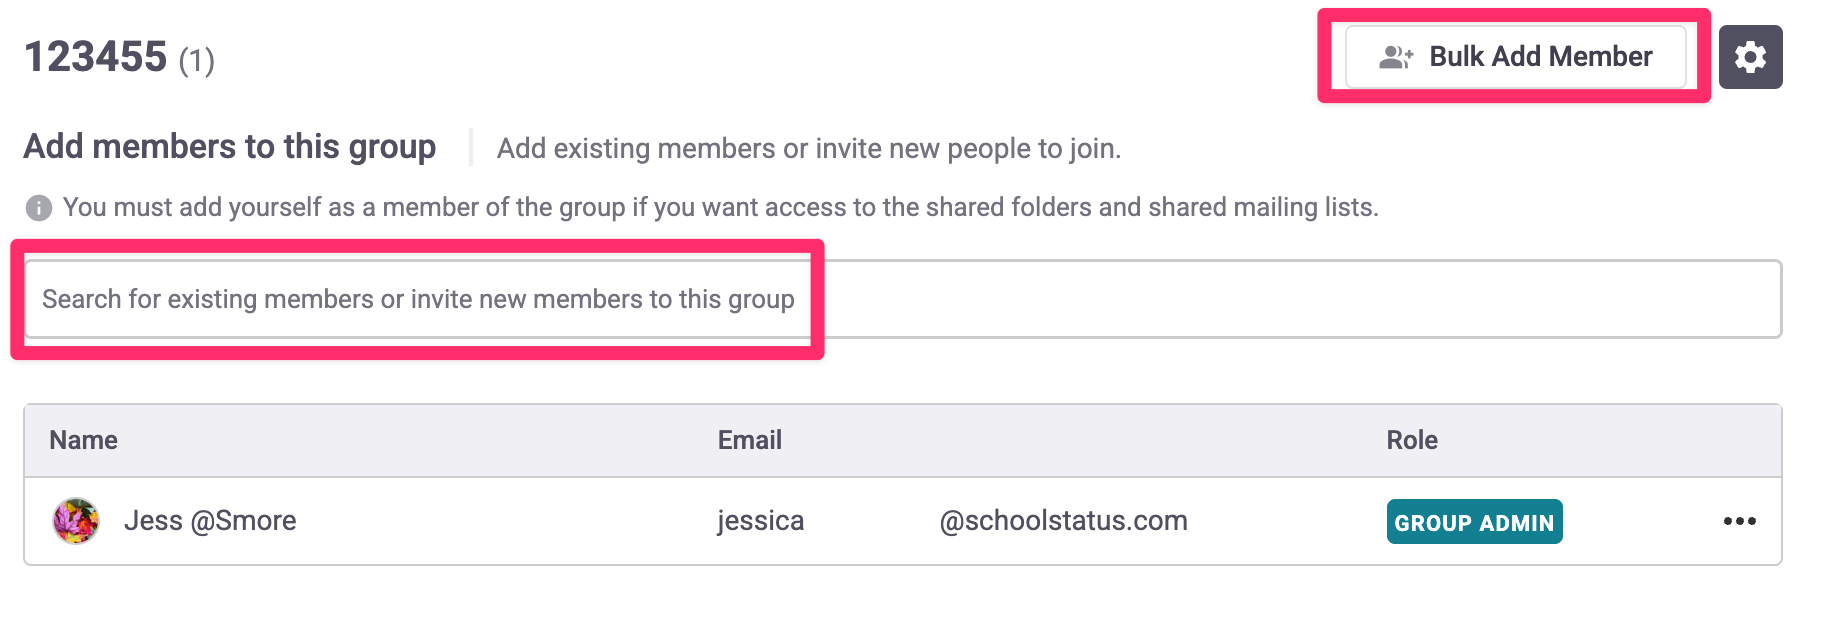1828x630 pixels.
Task: Click the jessica email username text
Action: click(x=761, y=521)
